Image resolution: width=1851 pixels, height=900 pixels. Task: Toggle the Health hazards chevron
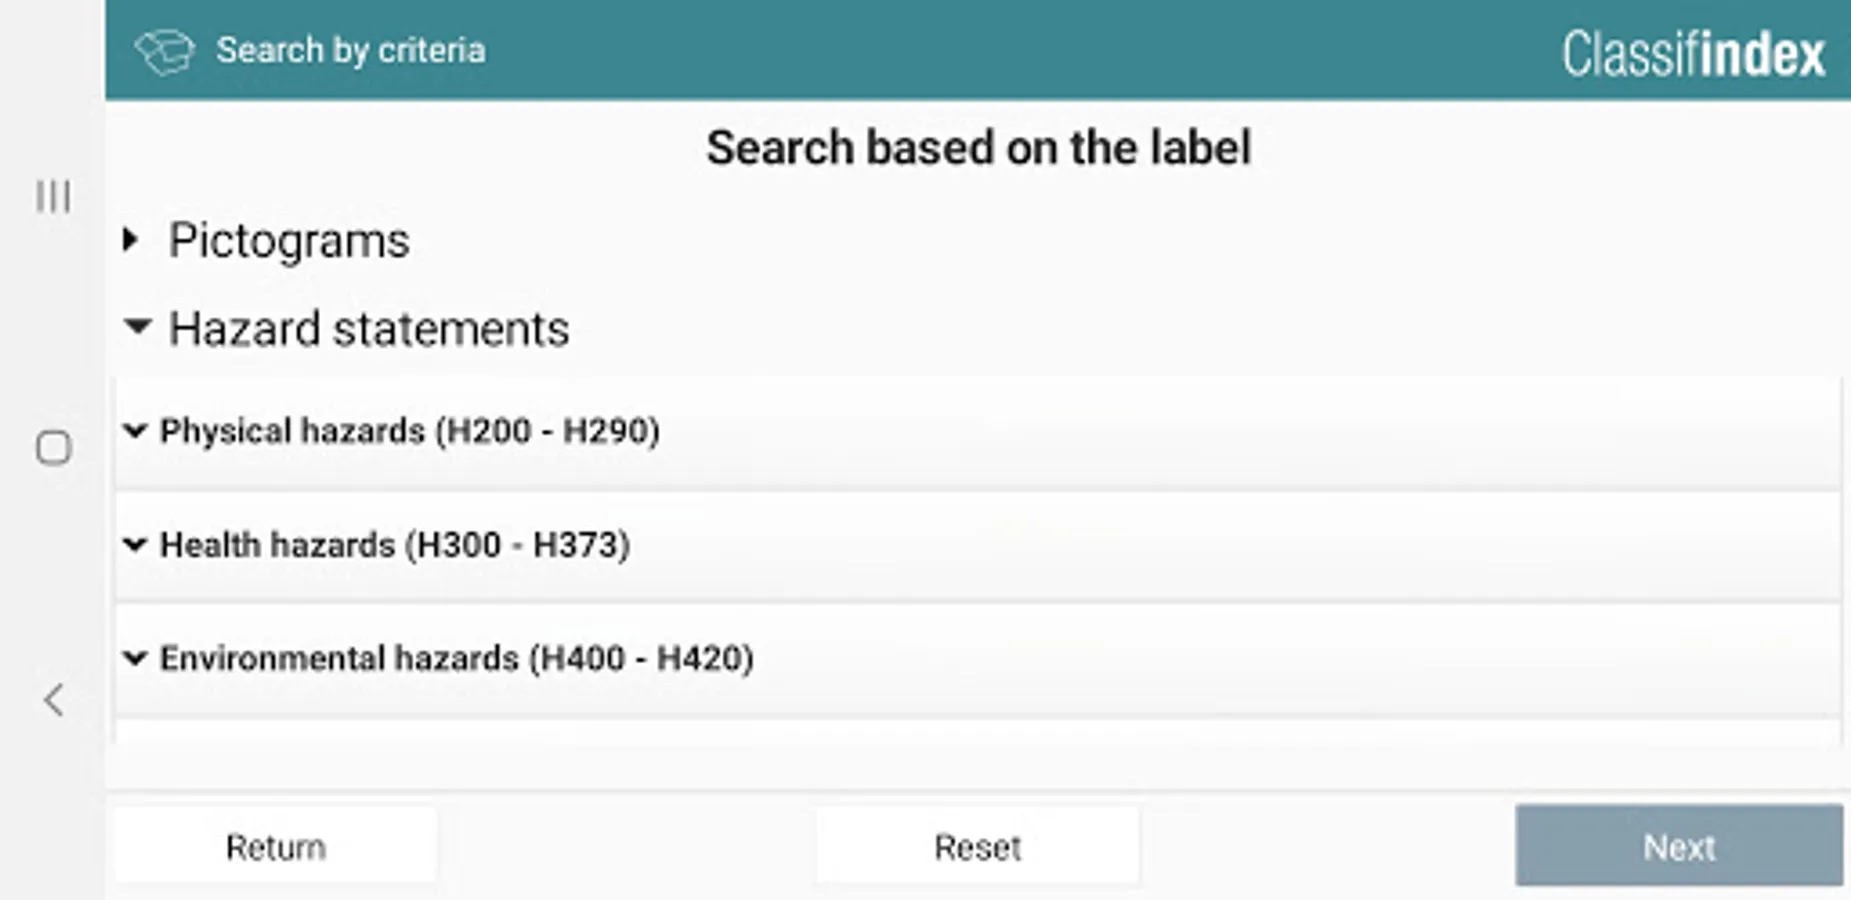tap(134, 545)
